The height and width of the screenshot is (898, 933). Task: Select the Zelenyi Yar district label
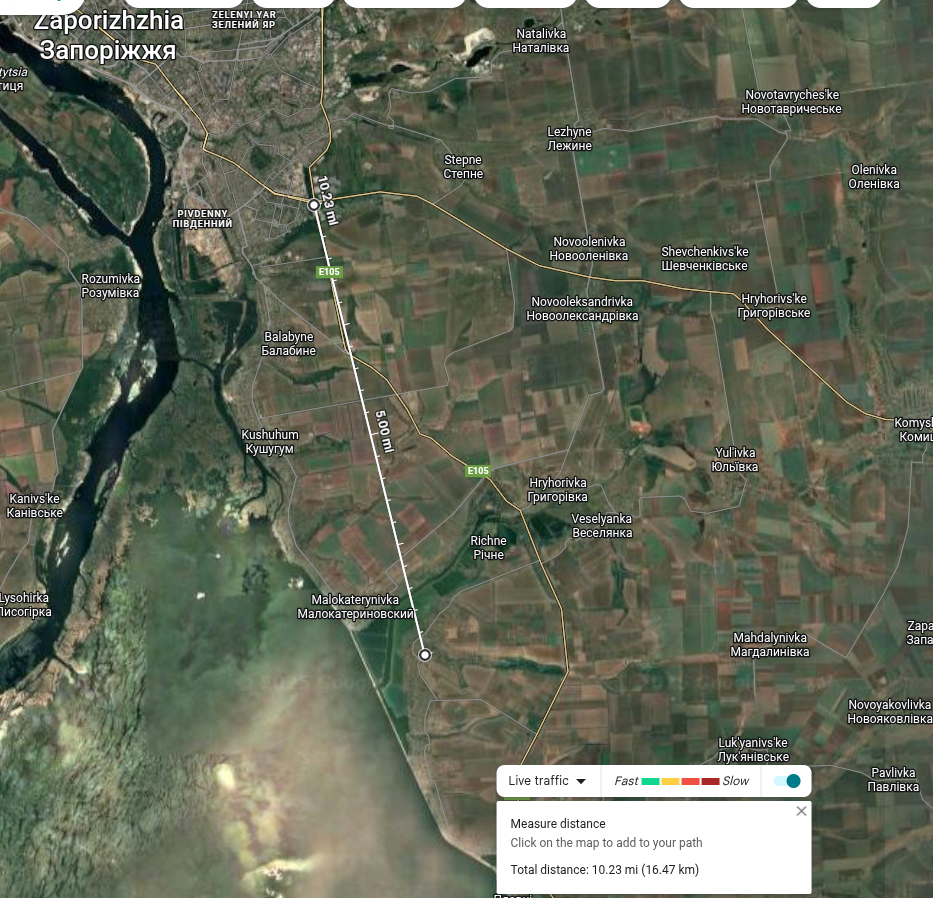coord(244,19)
